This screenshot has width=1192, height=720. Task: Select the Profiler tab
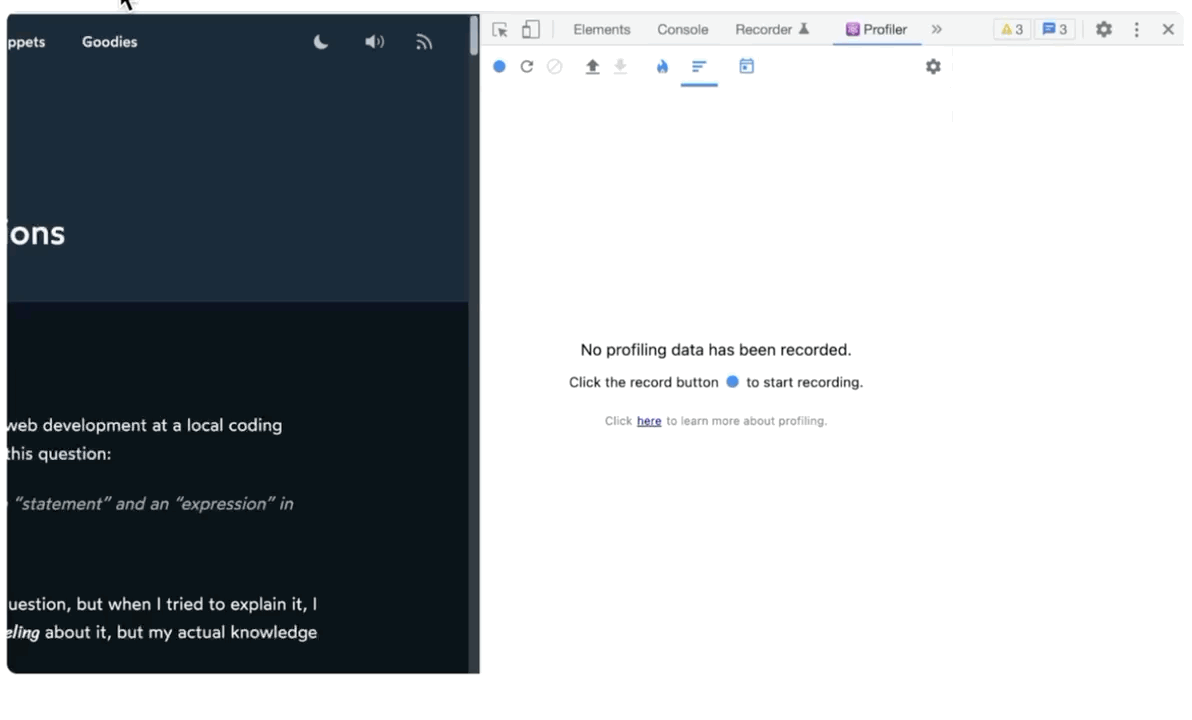click(x=877, y=30)
